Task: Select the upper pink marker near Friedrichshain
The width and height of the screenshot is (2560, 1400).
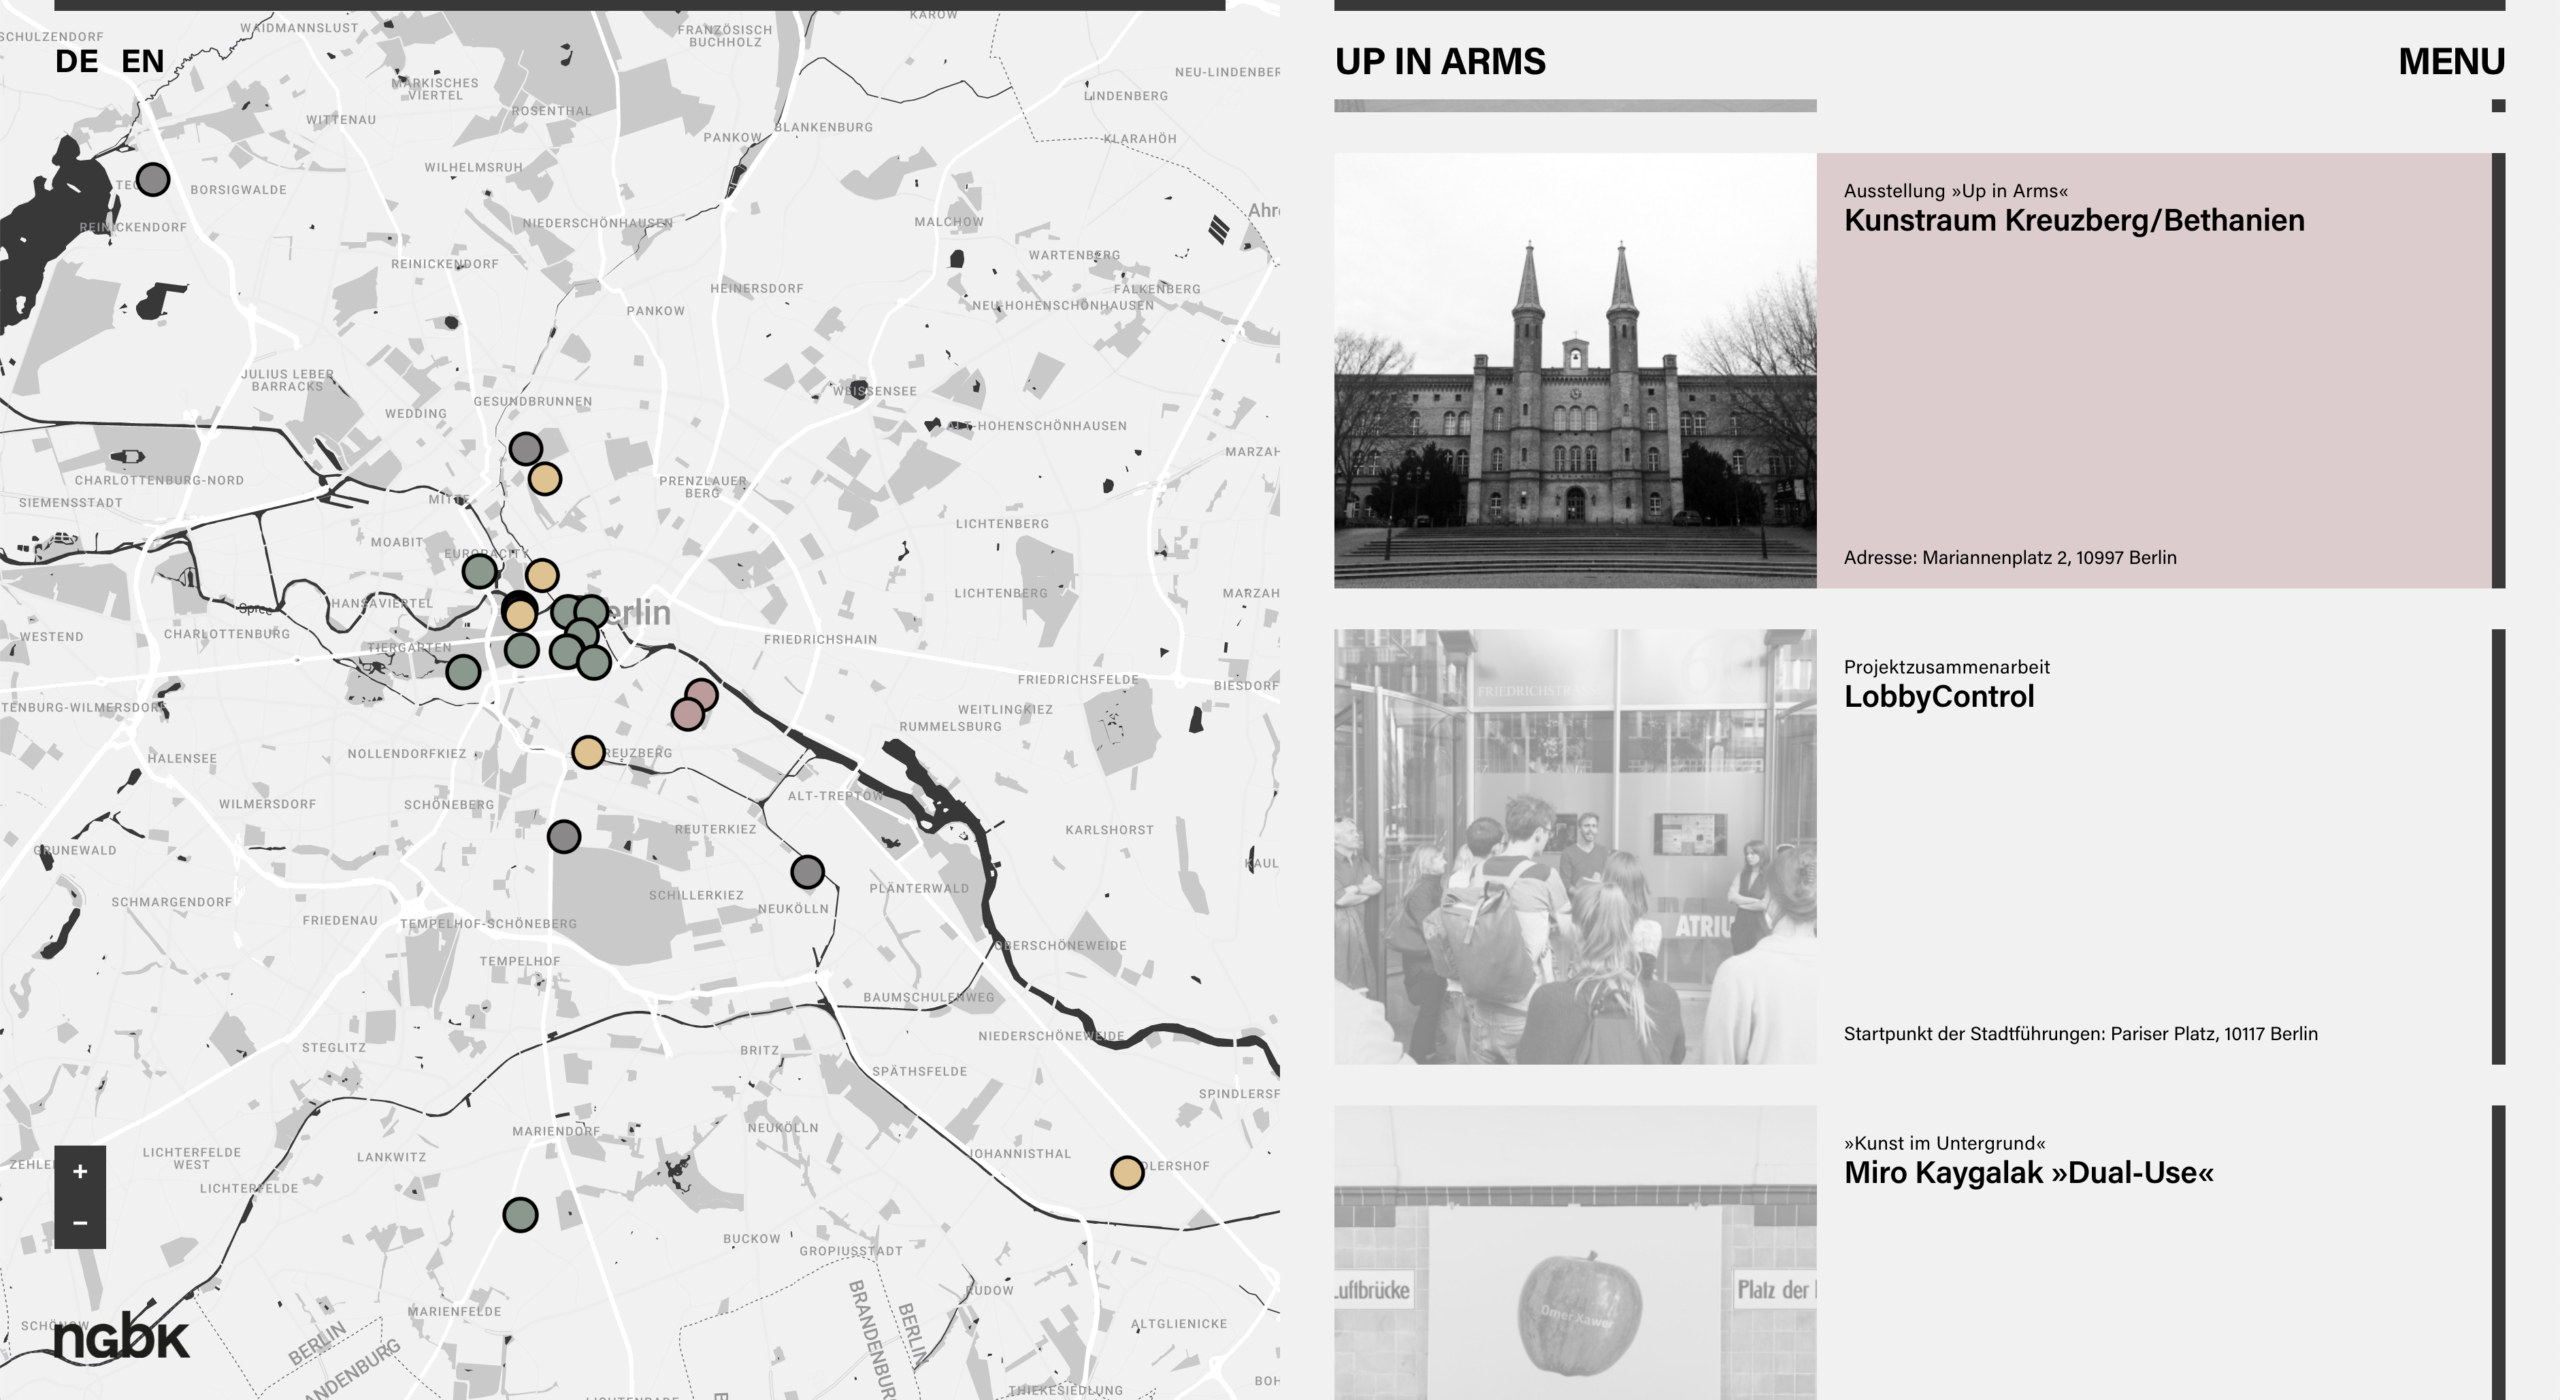Action: [x=702, y=694]
